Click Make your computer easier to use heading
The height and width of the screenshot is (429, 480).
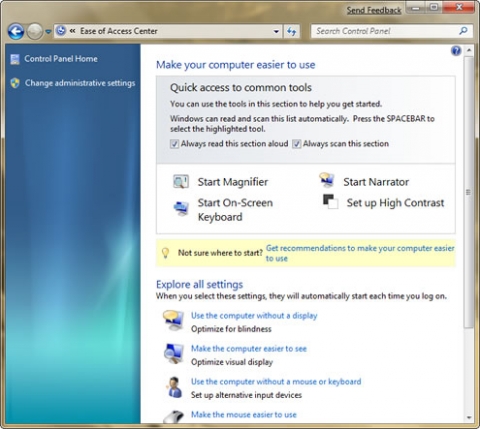click(236, 65)
